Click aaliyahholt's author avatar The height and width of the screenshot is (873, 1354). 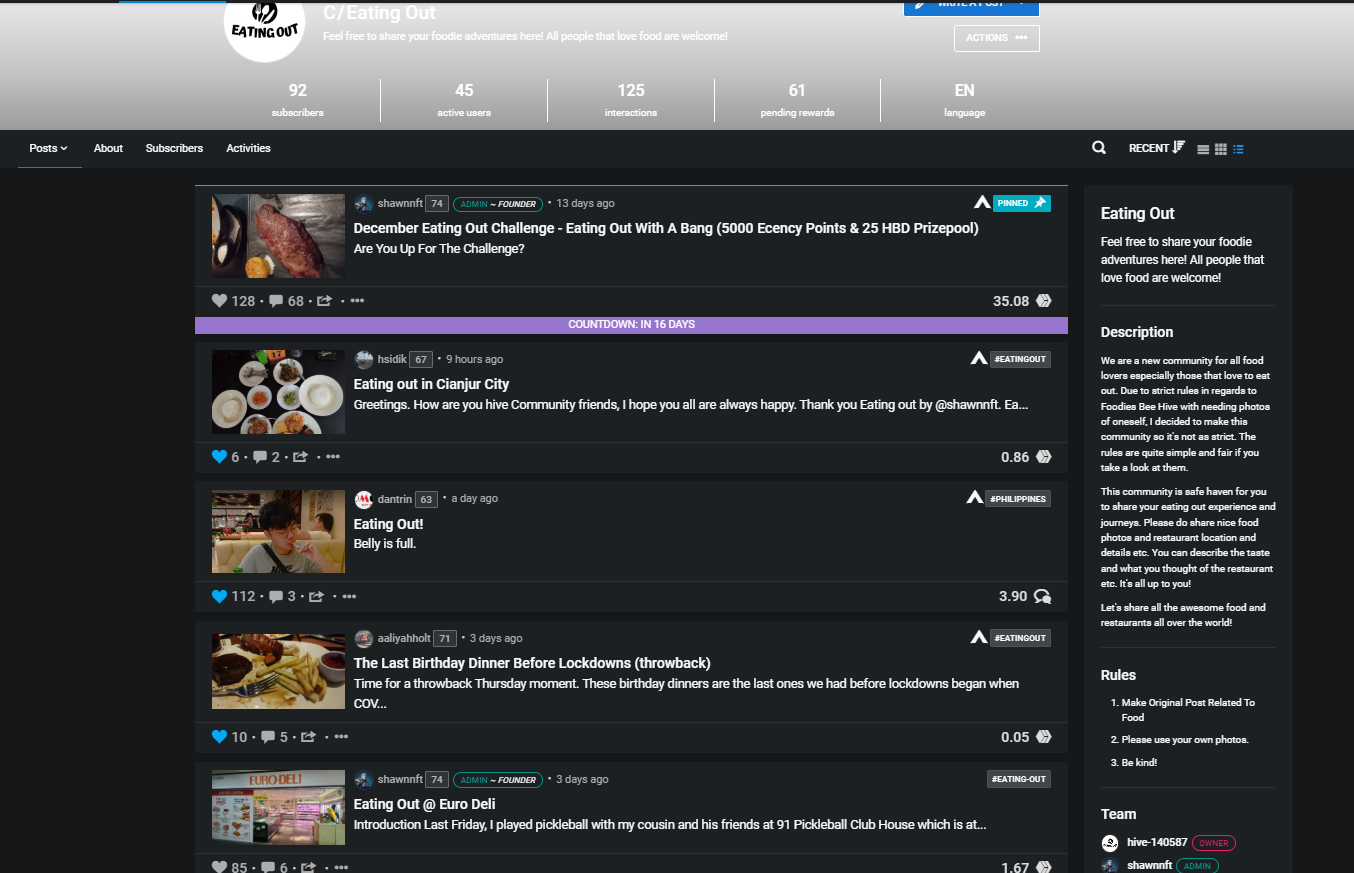(x=364, y=638)
